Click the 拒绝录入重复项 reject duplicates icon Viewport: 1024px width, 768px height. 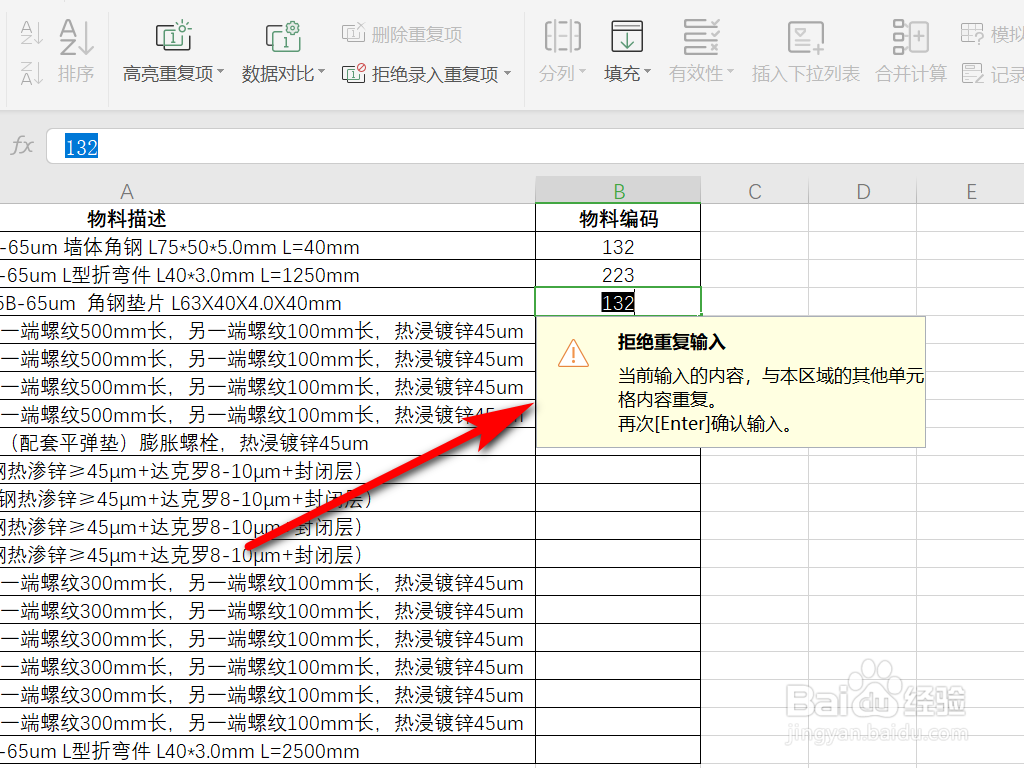[x=354, y=74]
